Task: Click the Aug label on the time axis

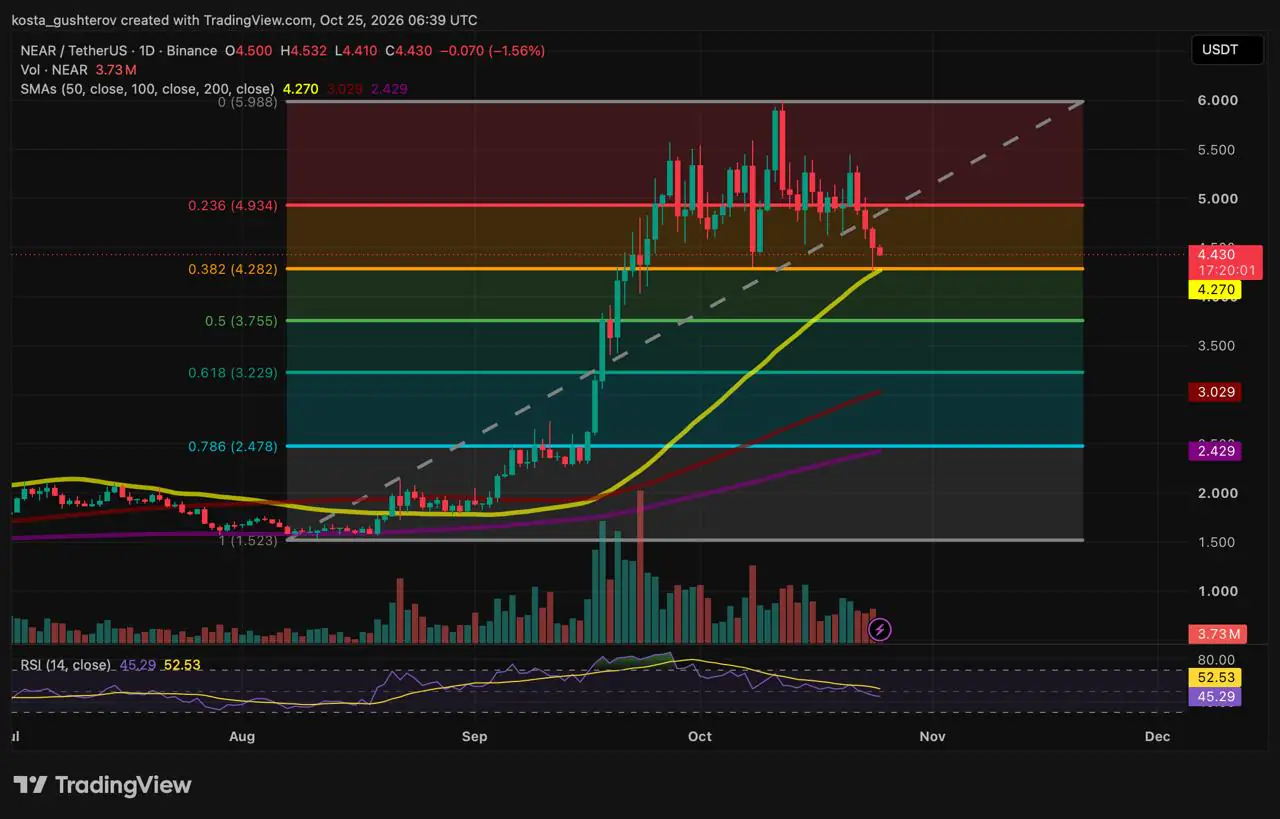Action: pyautogui.click(x=242, y=737)
